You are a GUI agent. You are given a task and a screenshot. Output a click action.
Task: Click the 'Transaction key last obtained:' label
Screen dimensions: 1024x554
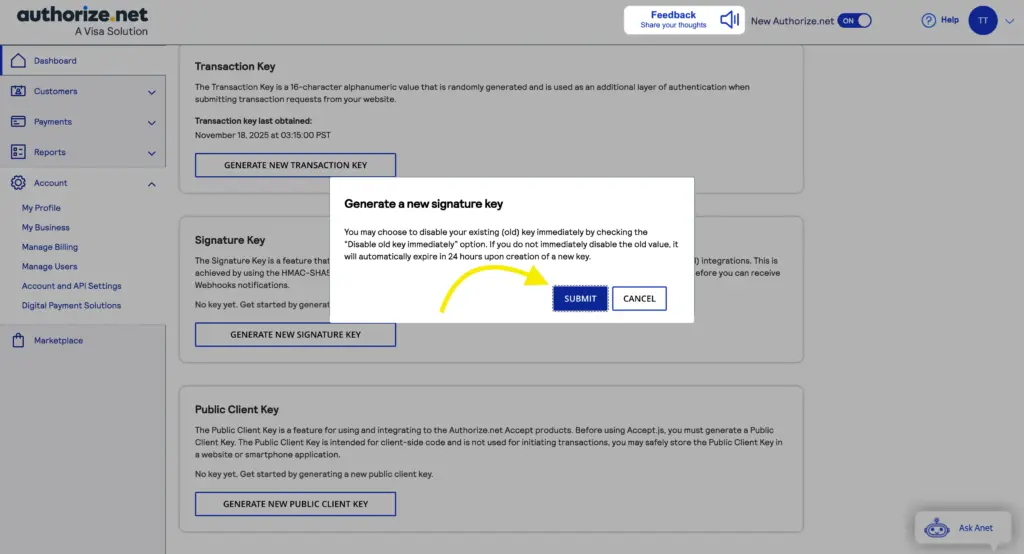pos(253,121)
